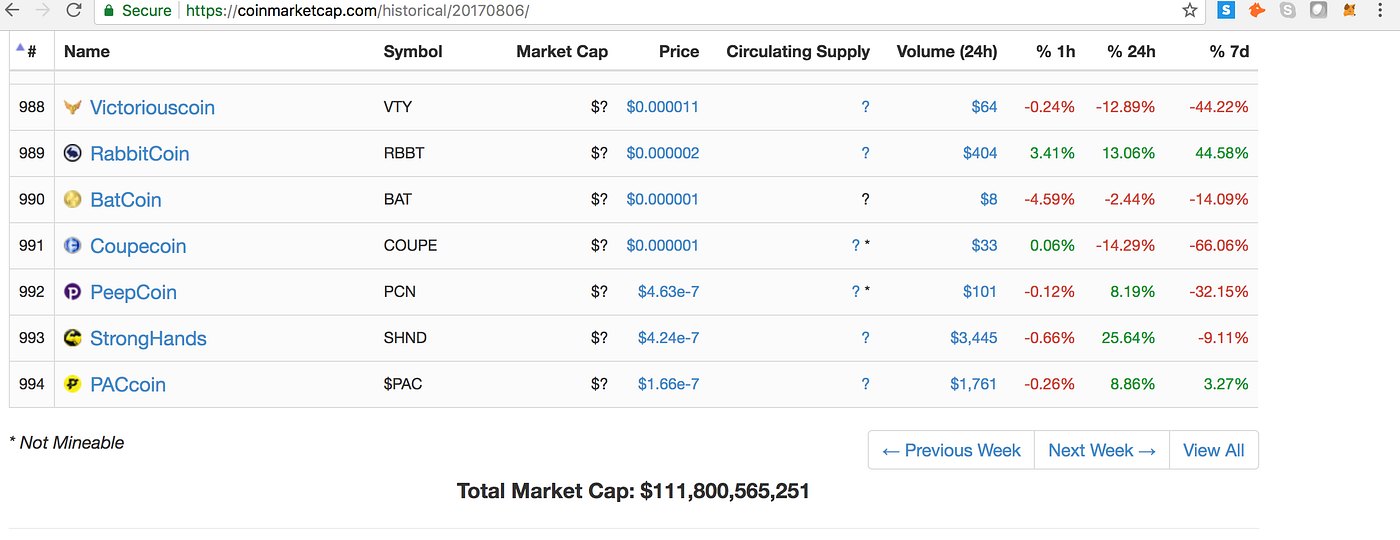Open the Coupecoin link
Viewport: 1400px width, 540px height.
[138, 246]
